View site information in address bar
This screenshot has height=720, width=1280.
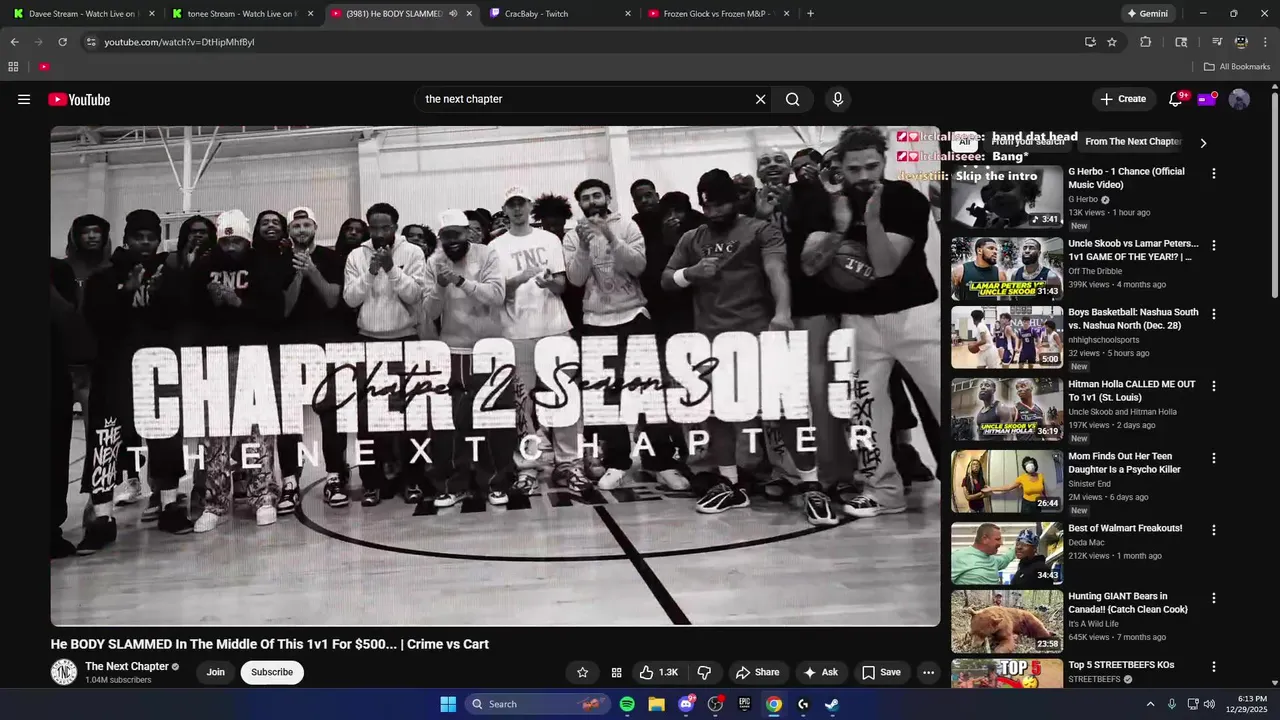(91, 42)
